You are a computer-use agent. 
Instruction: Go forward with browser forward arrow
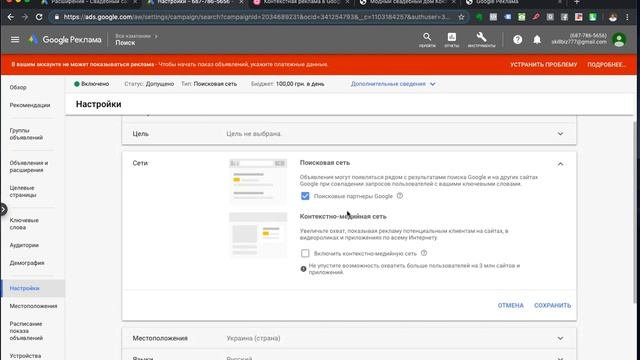[24, 17]
